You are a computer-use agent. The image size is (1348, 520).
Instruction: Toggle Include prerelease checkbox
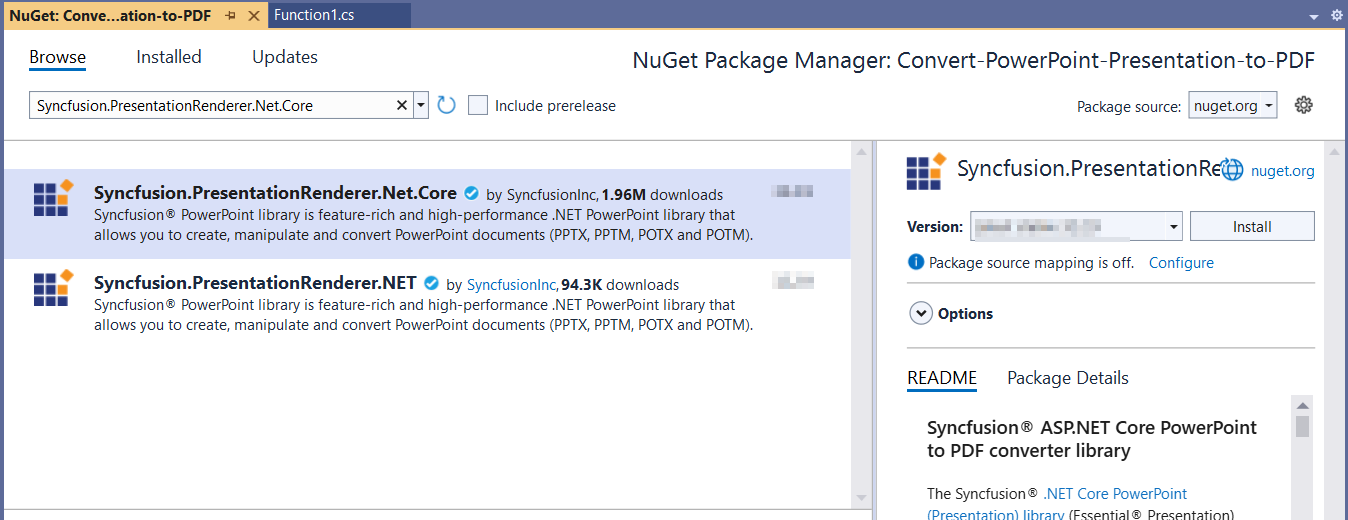pyautogui.click(x=478, y=105)
